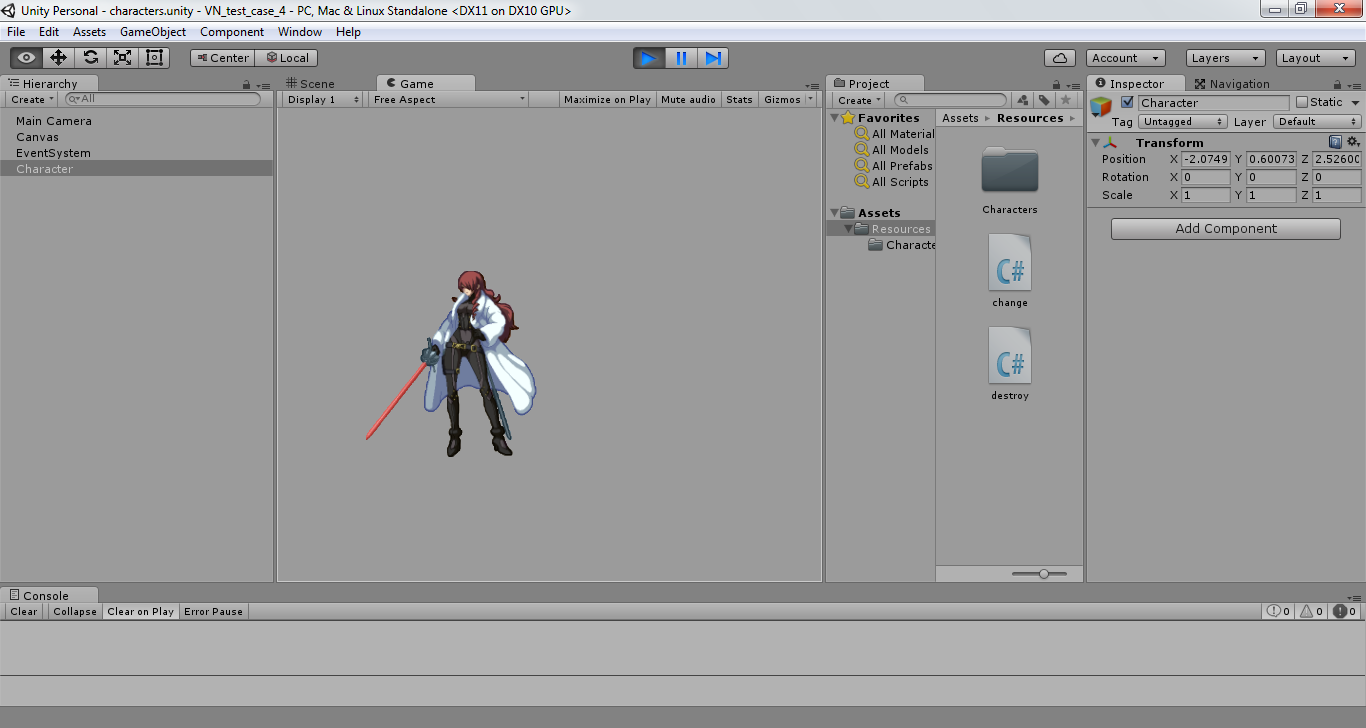
Task: Open the Layout dropdown
Action: click(1316, 58)
